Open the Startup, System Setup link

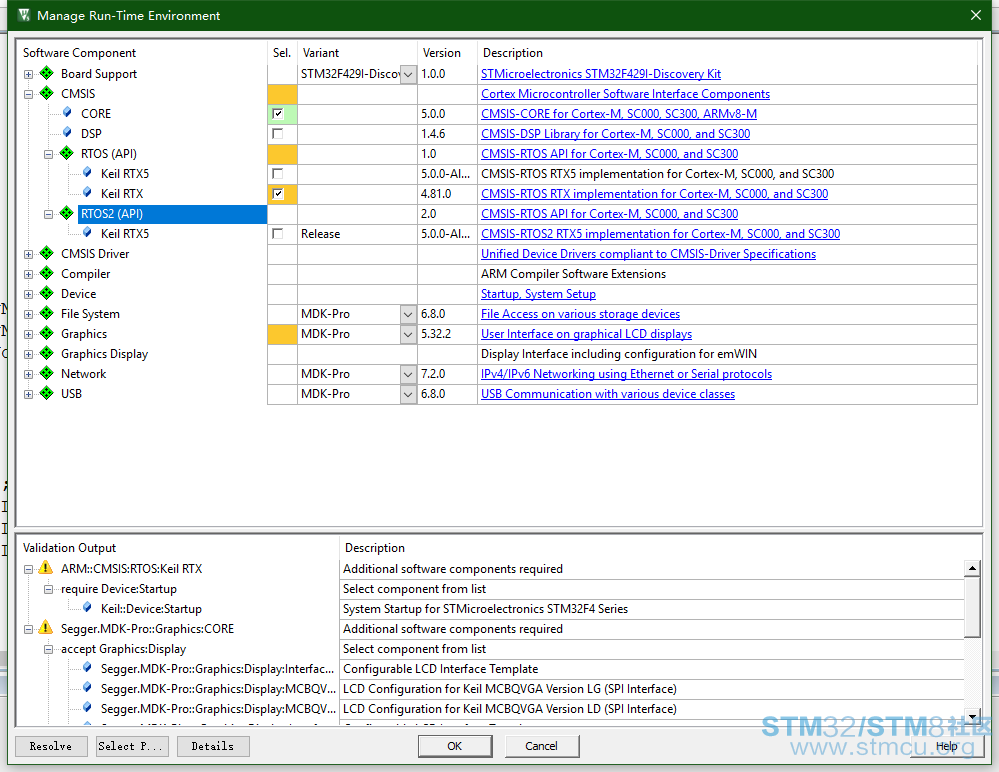(x=538, y=294)
